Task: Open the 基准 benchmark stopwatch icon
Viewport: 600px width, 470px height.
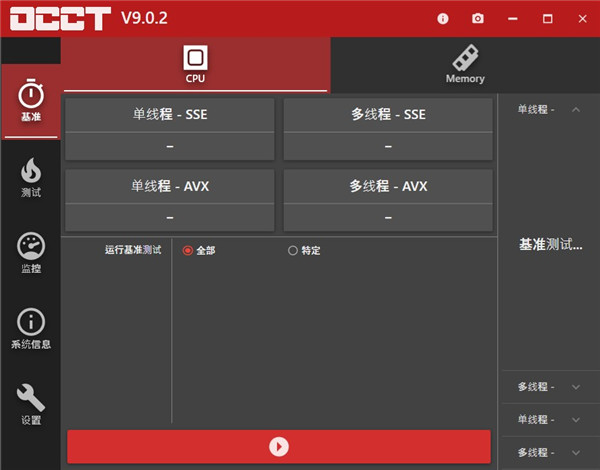Action: point(31,100)
